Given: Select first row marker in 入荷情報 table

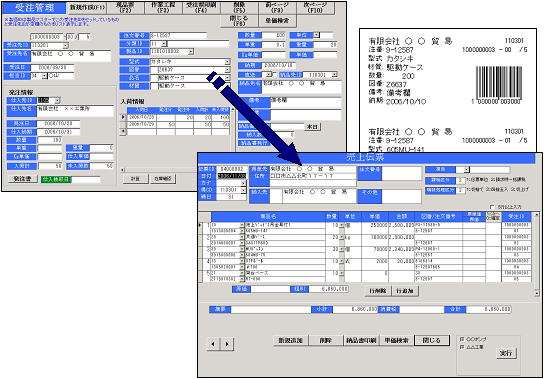Looking at the screenshot, I should click(123, 117).
